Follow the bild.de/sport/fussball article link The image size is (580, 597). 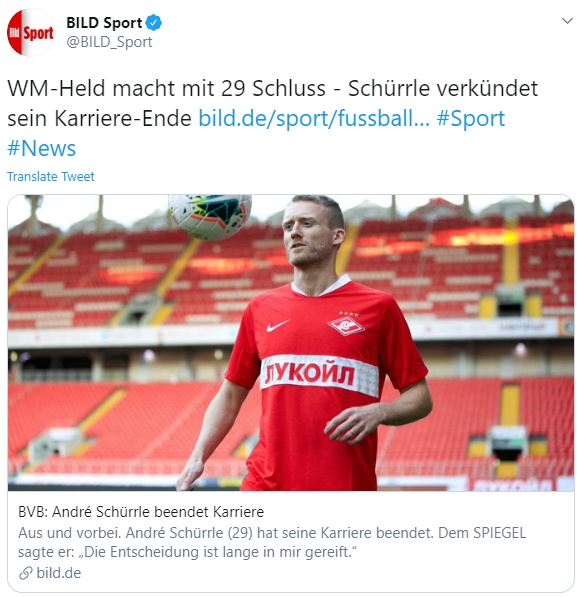(x=314, y=118)
